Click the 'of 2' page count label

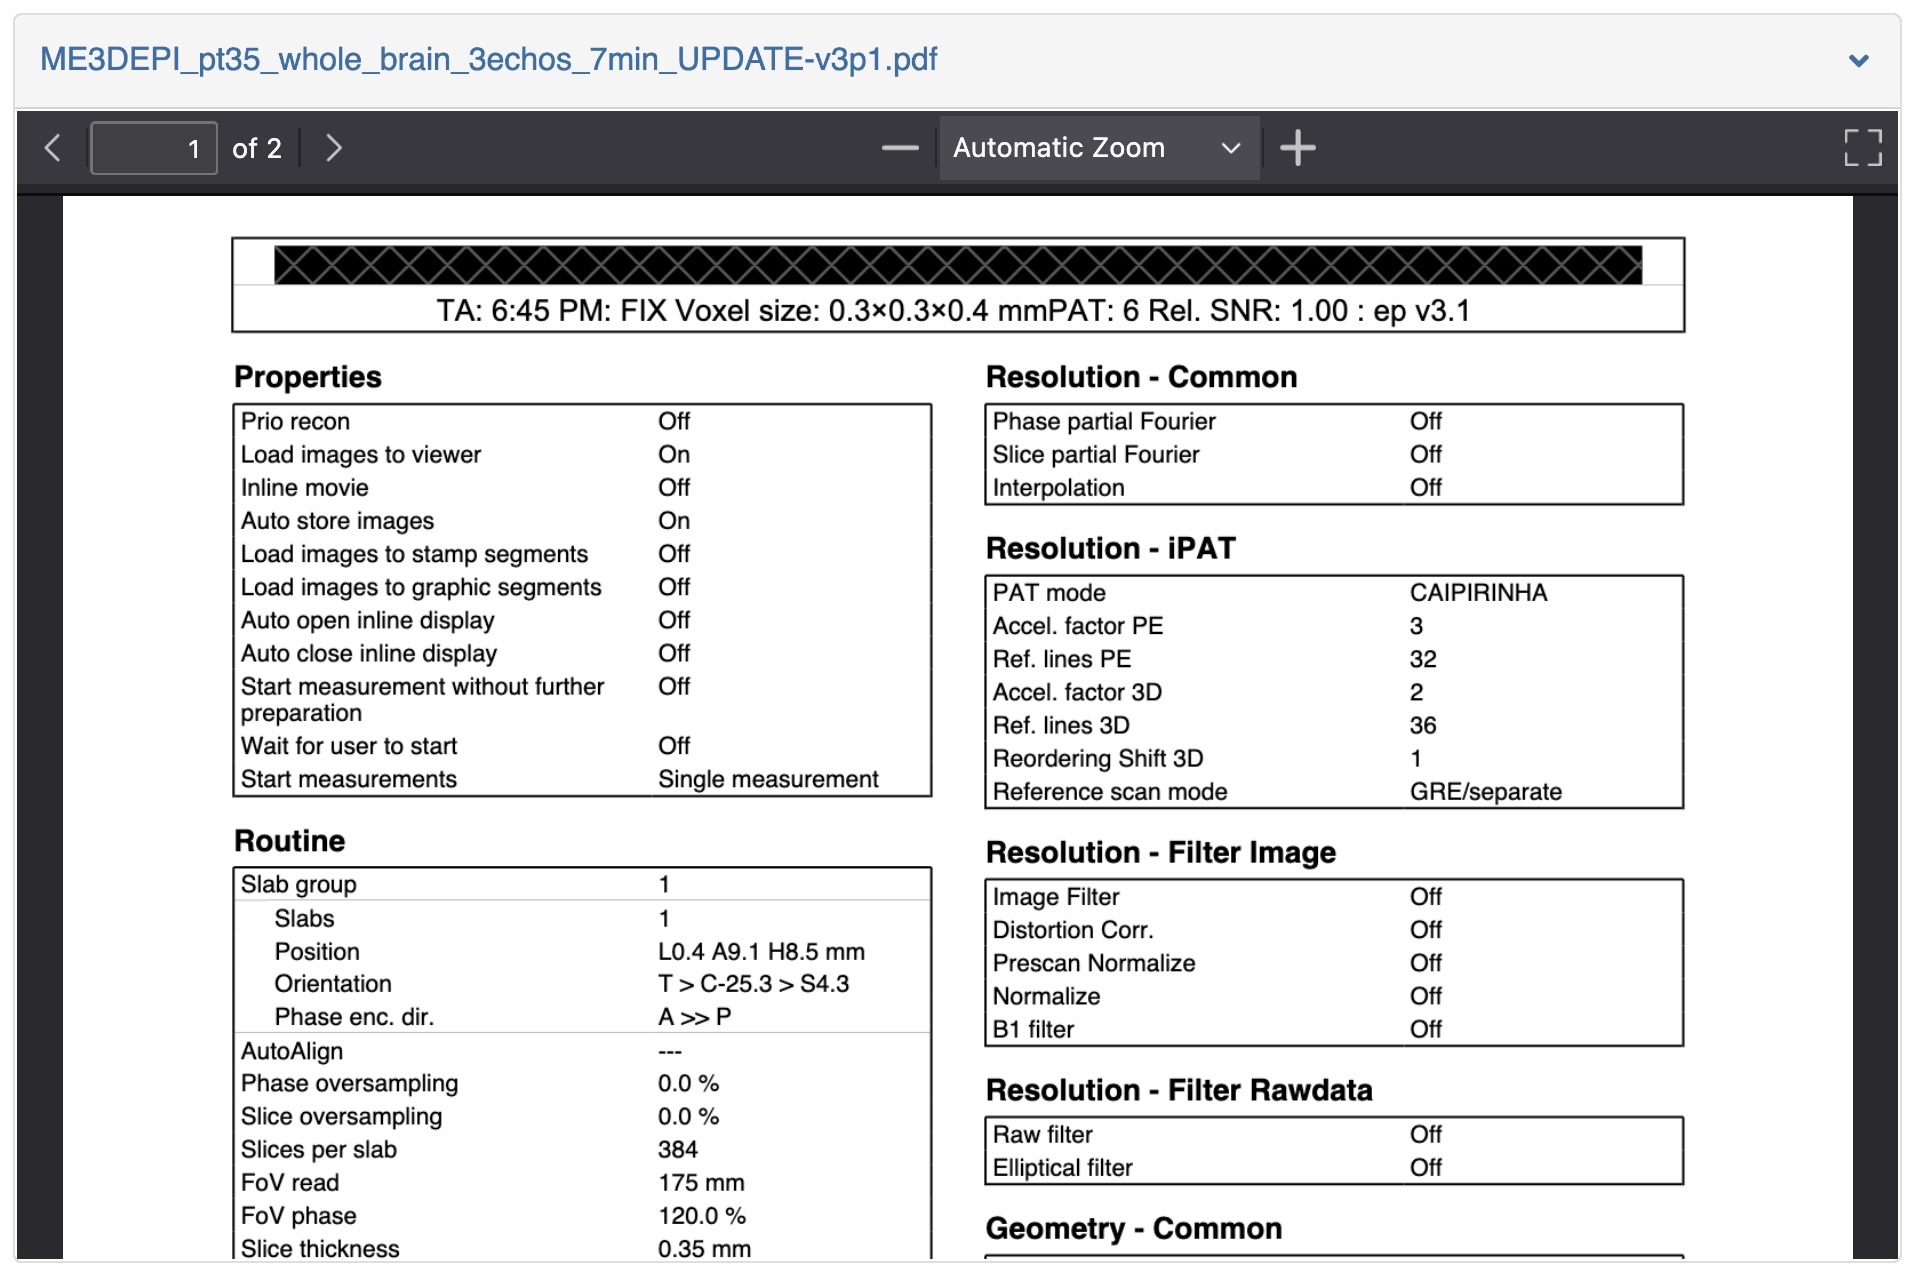tap(256, 149)
